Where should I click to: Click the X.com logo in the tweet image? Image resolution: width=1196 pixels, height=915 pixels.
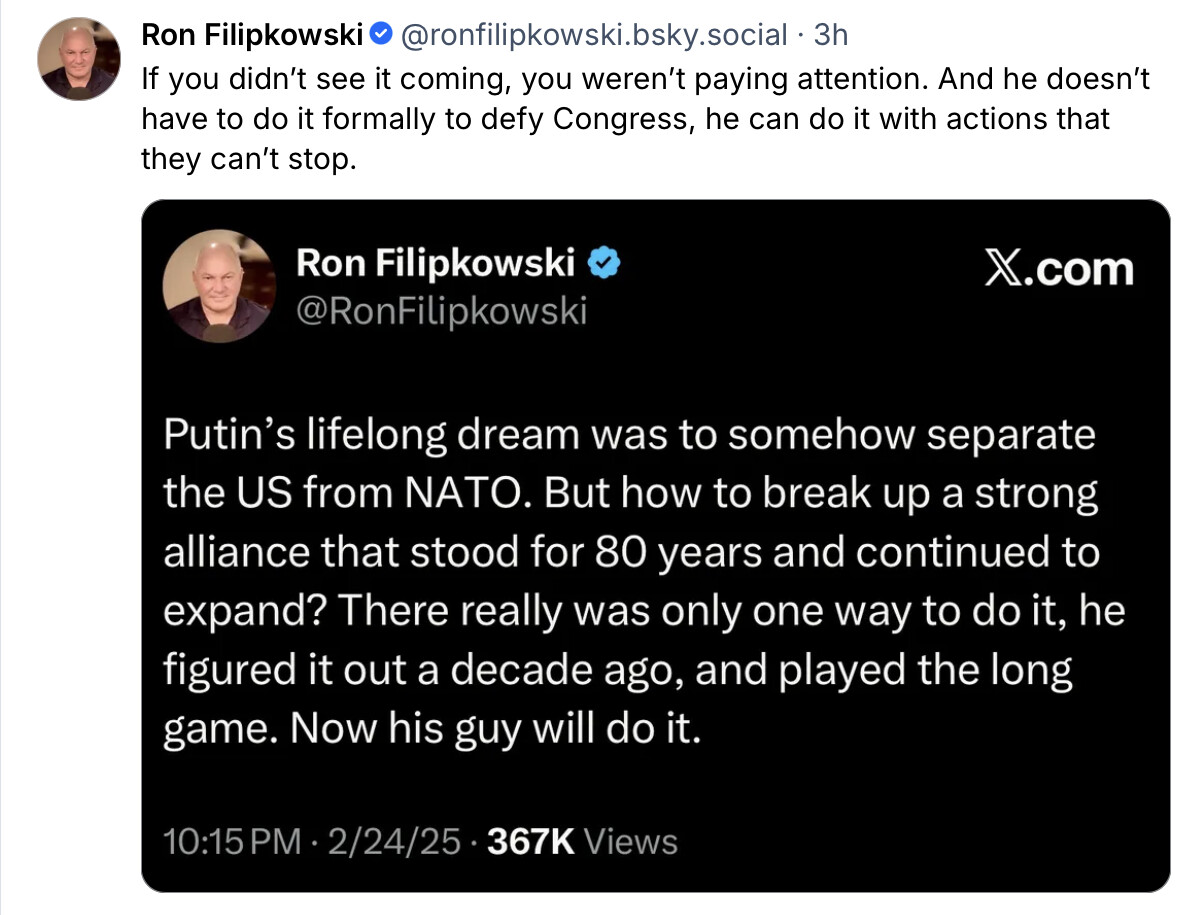point(1060,270)
